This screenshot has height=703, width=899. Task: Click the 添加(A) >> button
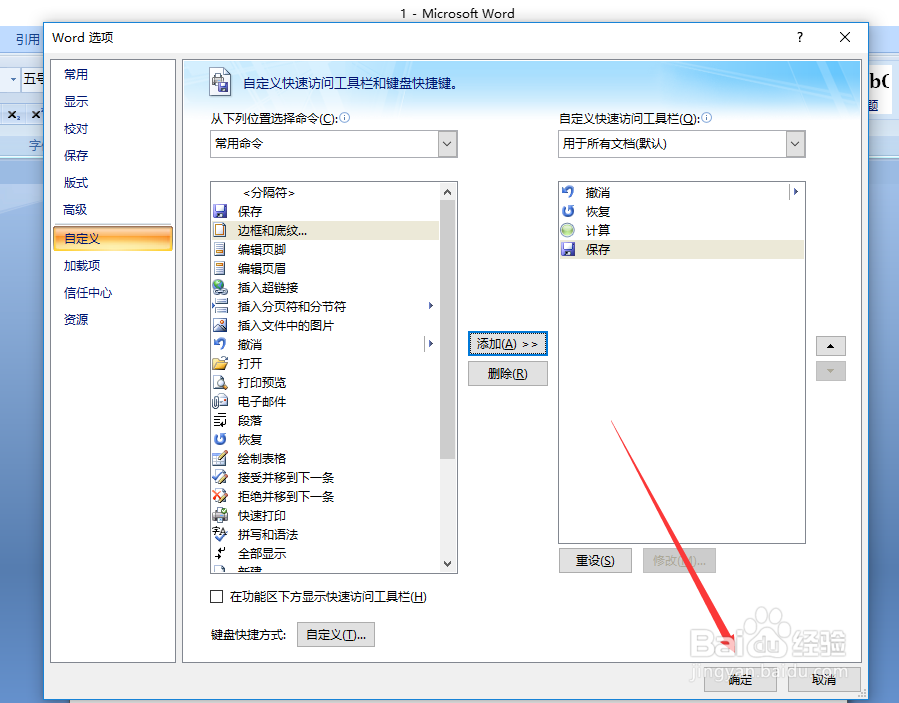pos(507,343)
